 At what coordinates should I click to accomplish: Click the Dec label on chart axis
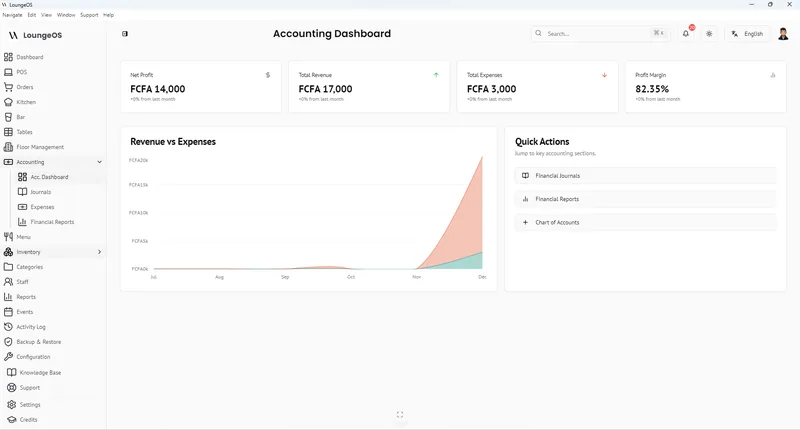[x=482, y=277]
